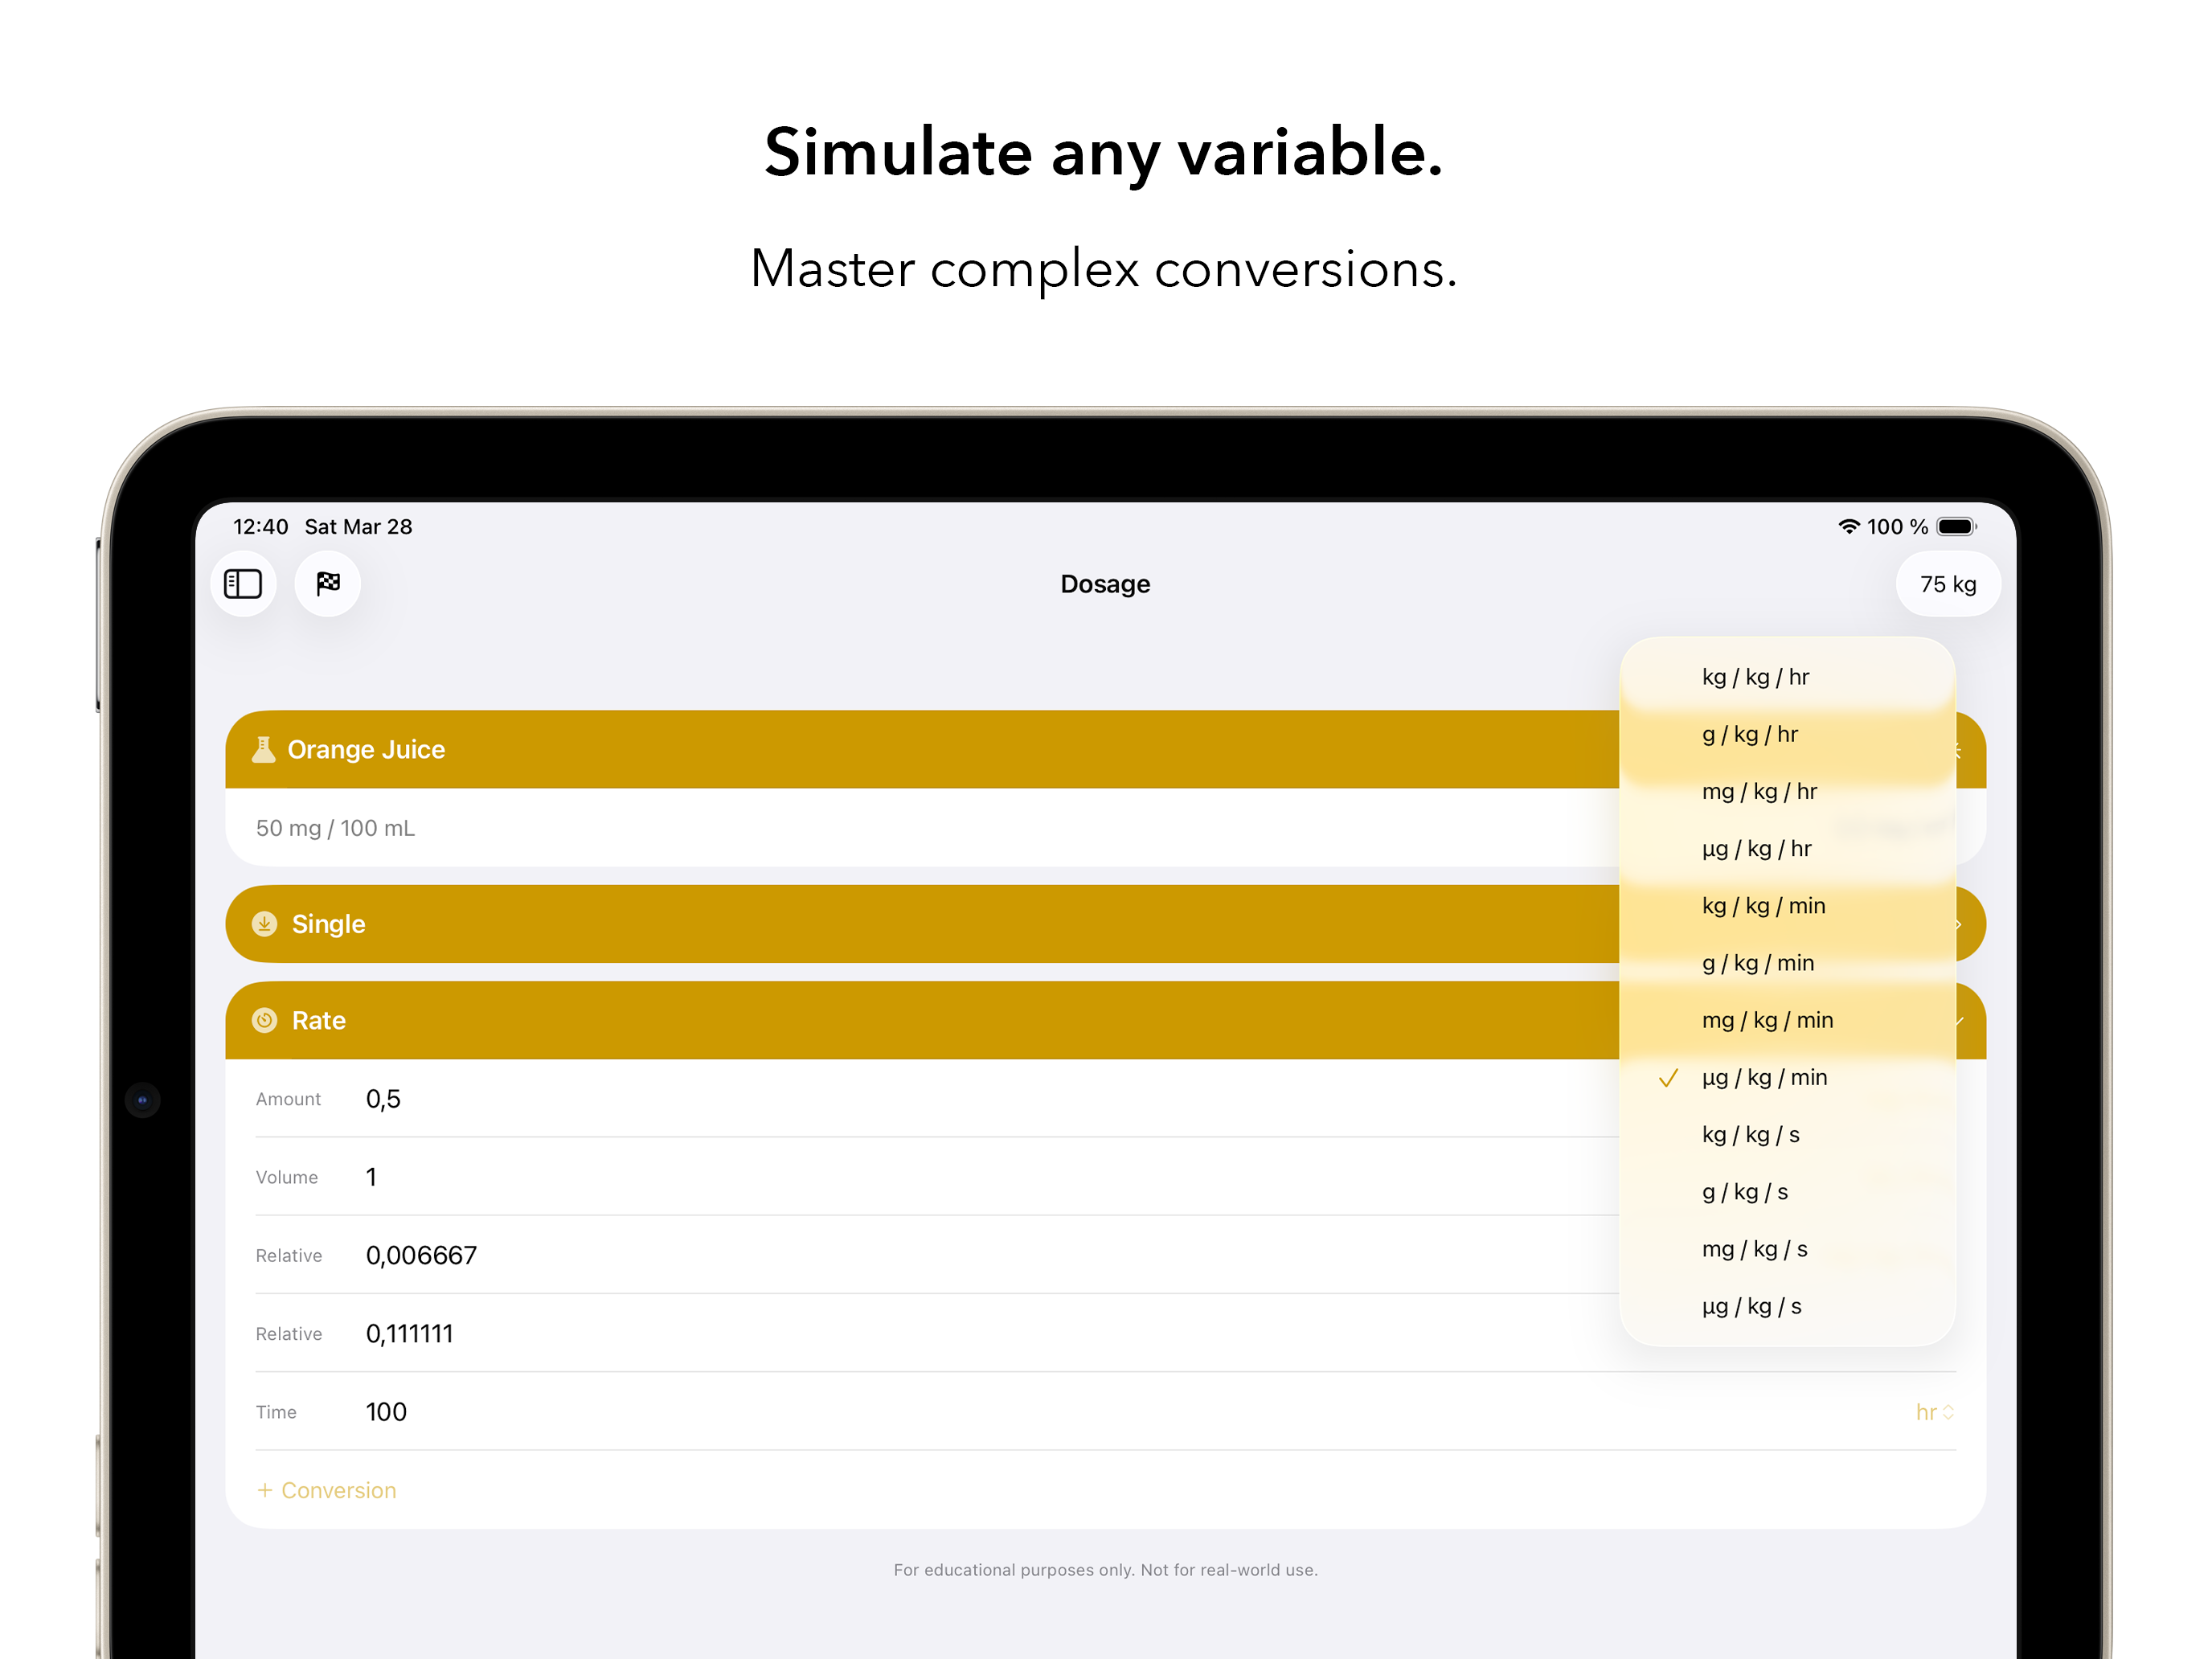The width and height of the screenshot is (2212, 1659).
Task: Edit the Relative field 0,006667
Action: (421, 1255)
